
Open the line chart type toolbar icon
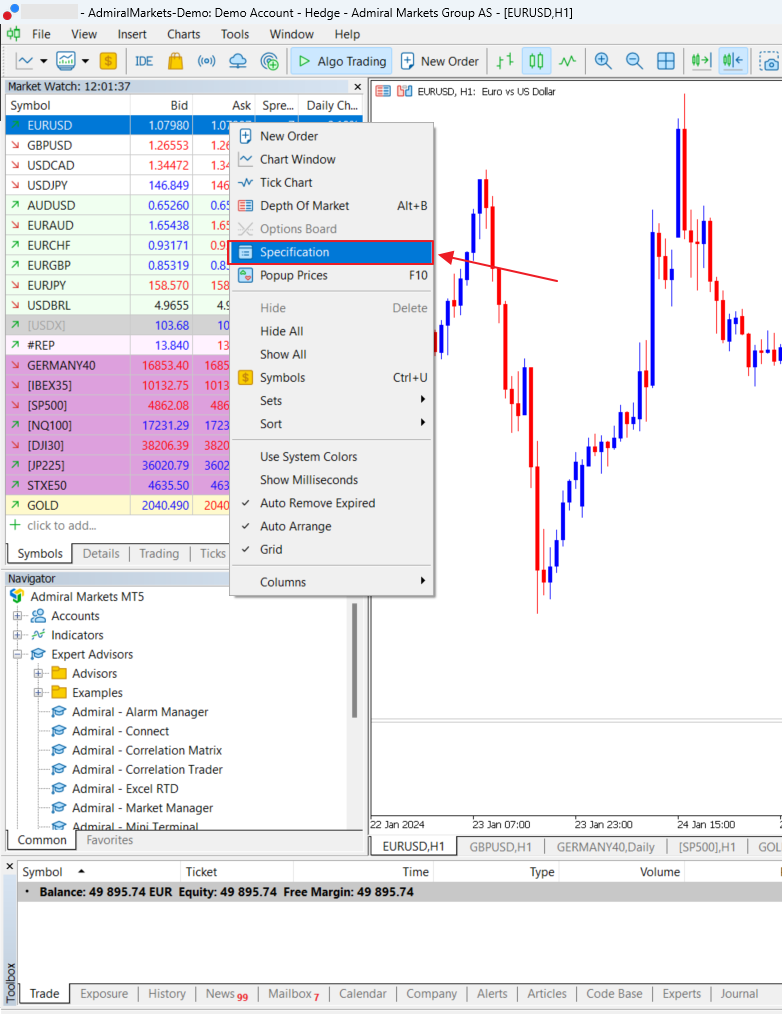pyautogui.click(x=25, y=61)
